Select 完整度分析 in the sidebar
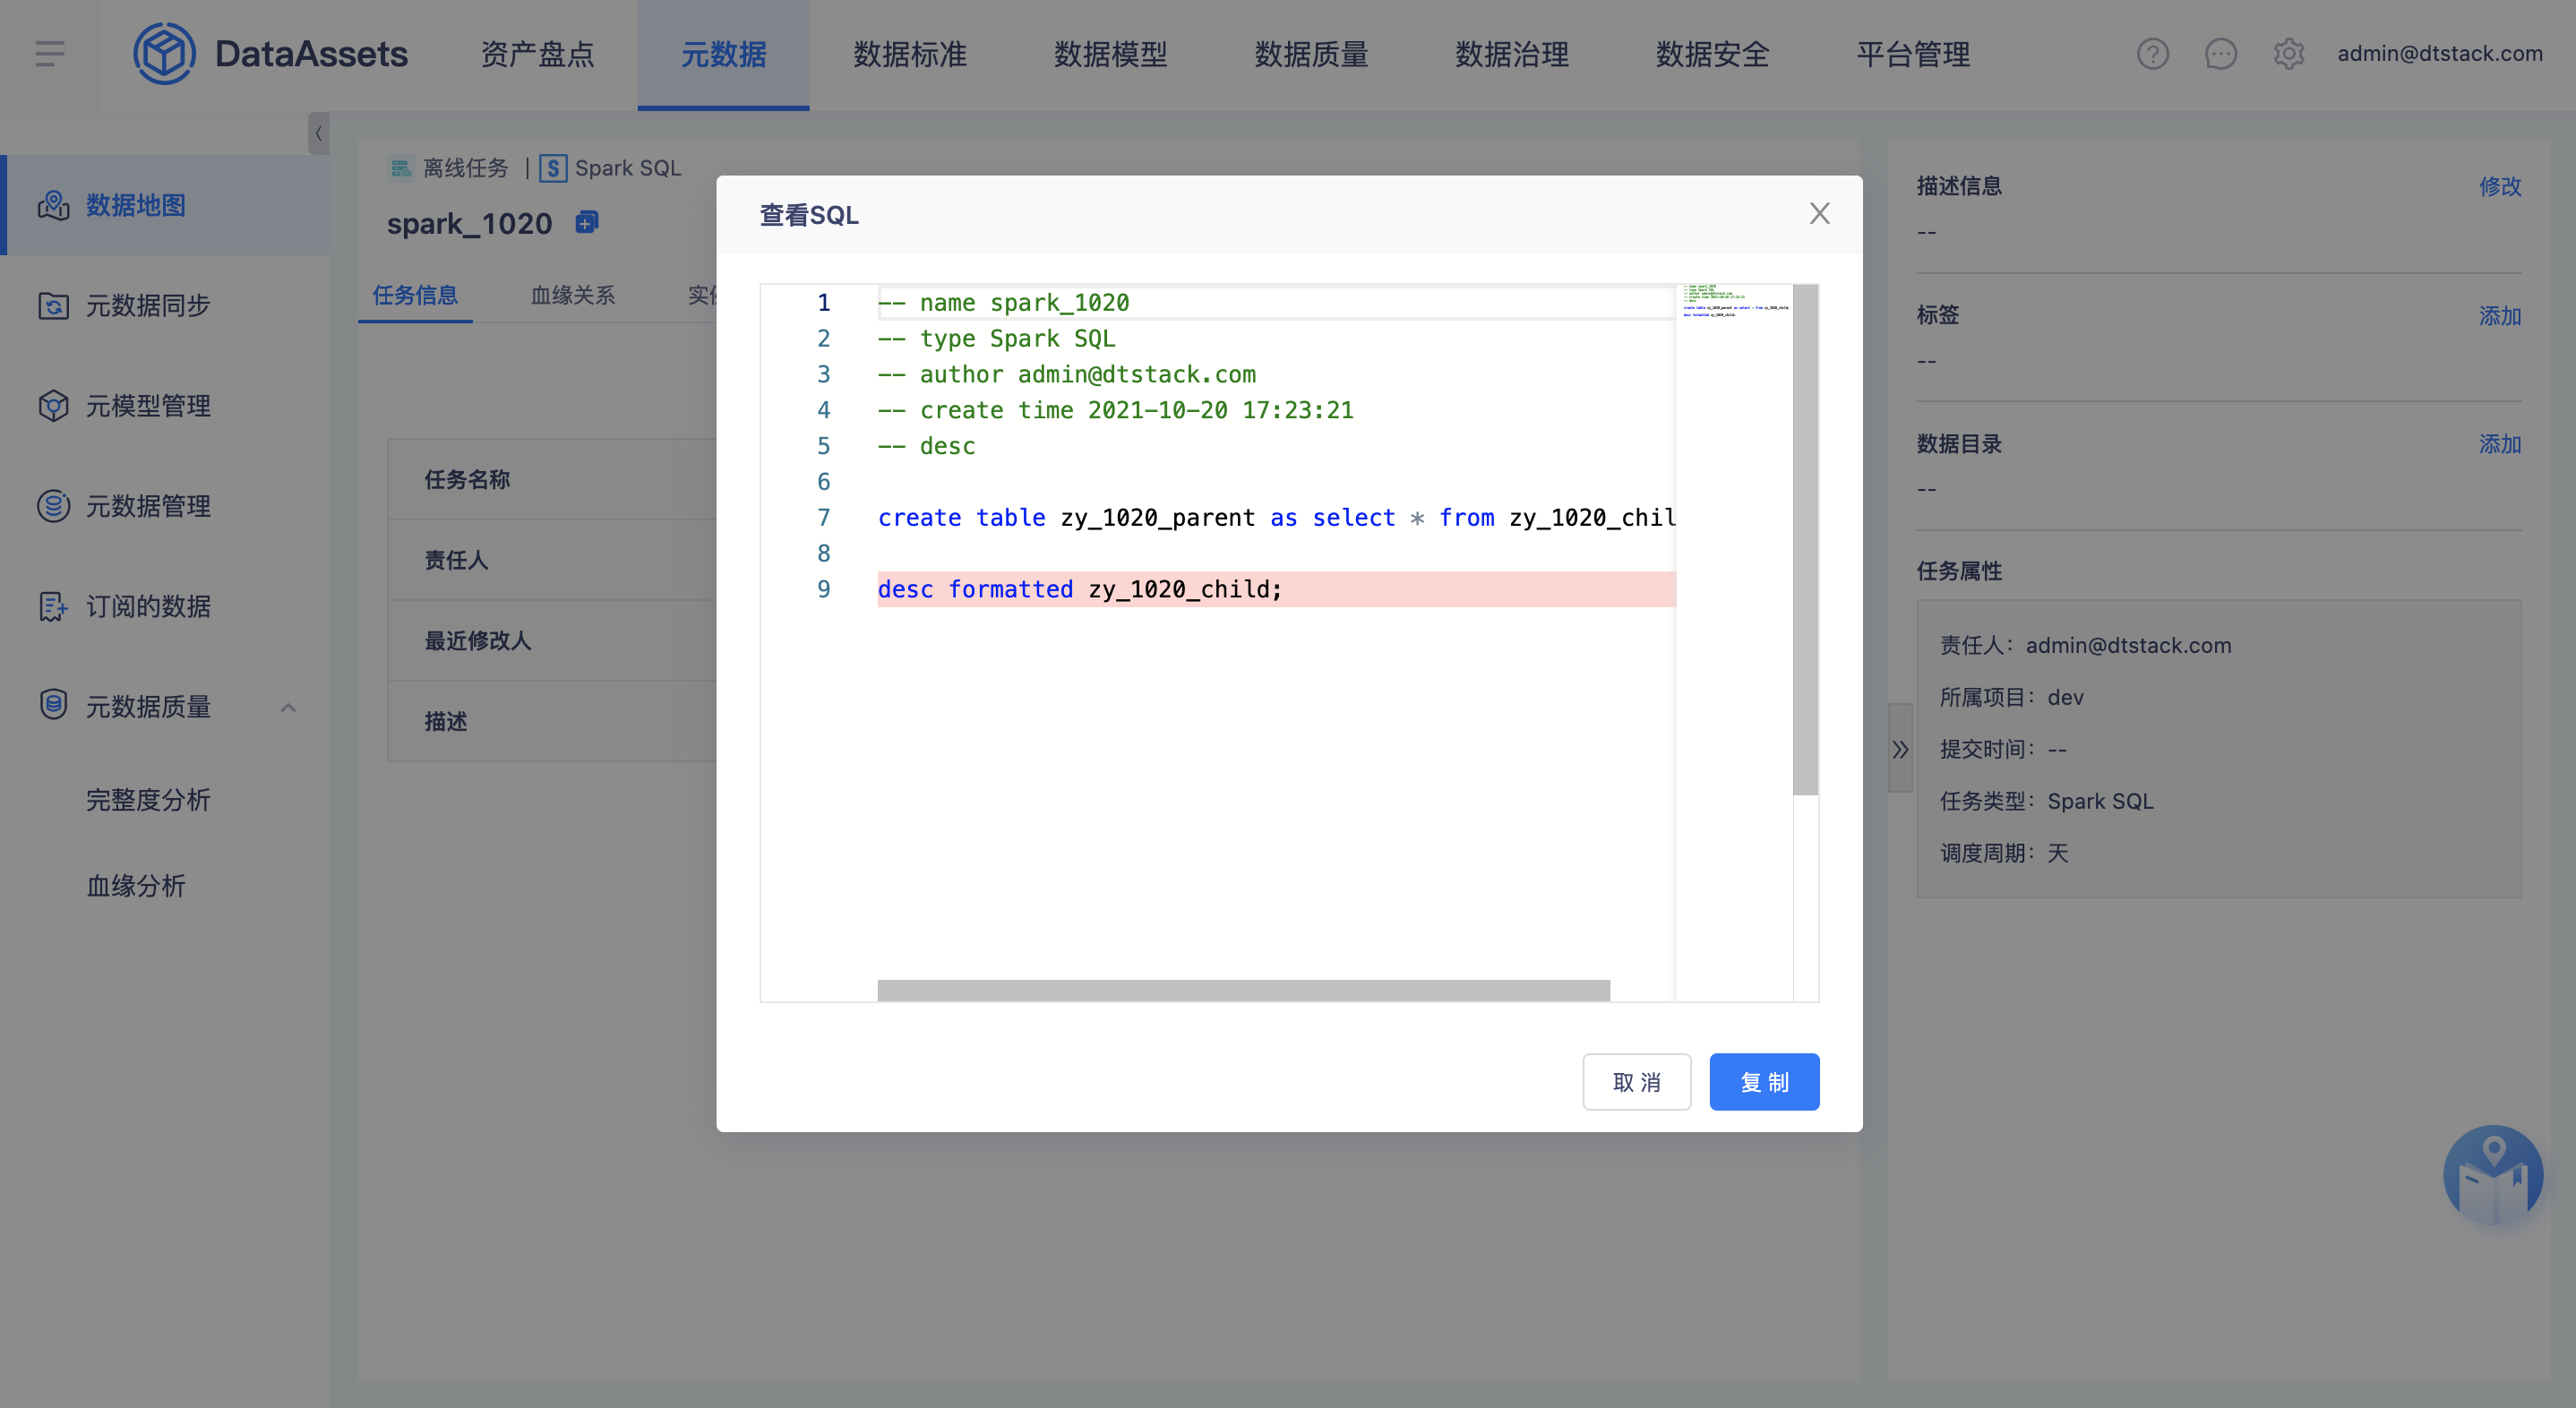The width and height of the screenshot is (2576, 1408). [x=148, y=799]
